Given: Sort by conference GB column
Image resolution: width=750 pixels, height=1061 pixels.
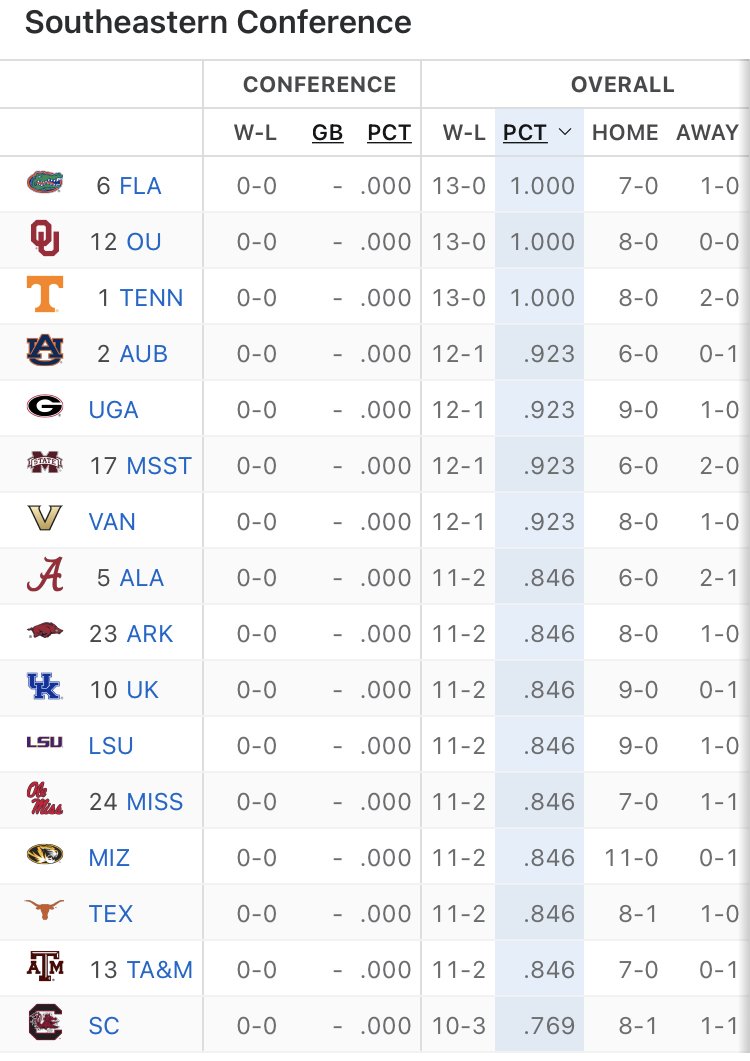Looking at the screenshot, I should click(327, 132).
